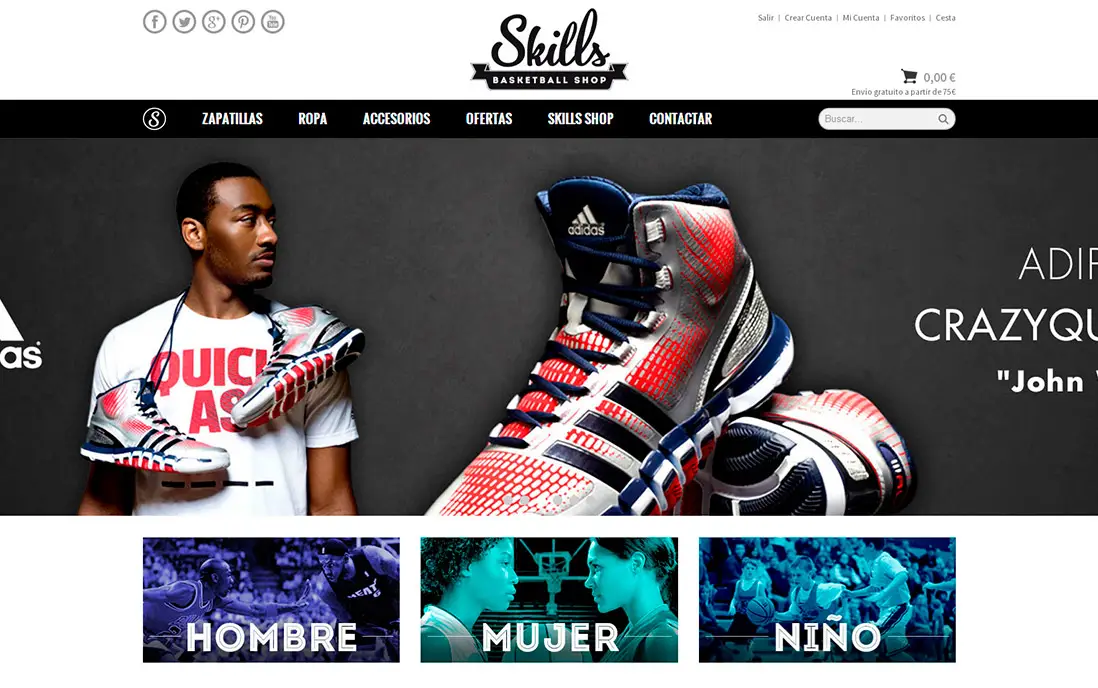Open the Zapatillas menu
1098x688 pixels.
tap(232, 118)
